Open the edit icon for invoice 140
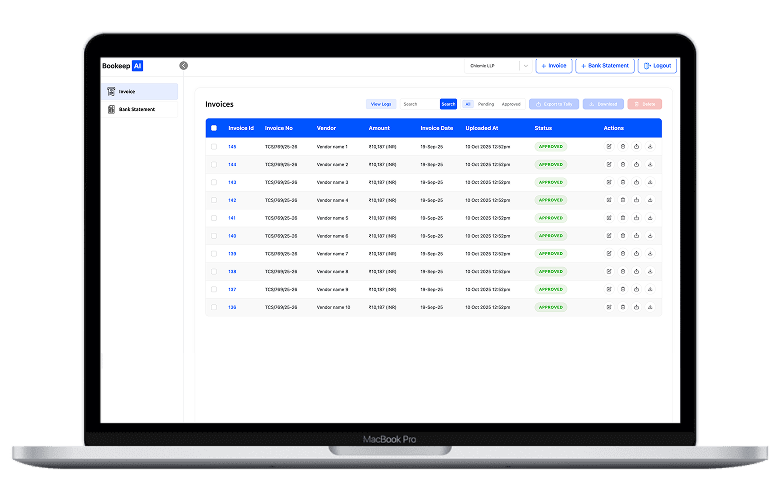781x483 pixels. 609,236
